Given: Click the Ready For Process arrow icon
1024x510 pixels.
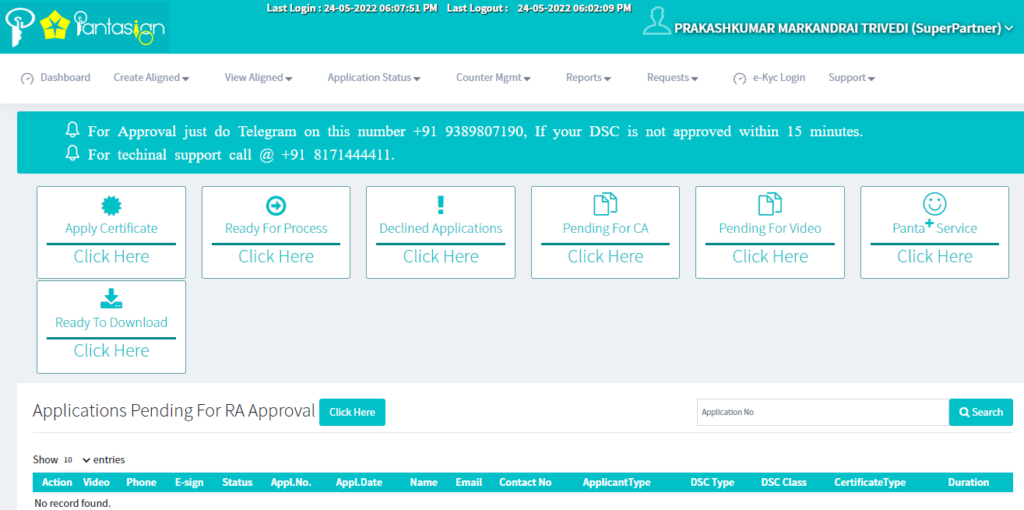Looking at the screenshot, I should pos(276,206).
